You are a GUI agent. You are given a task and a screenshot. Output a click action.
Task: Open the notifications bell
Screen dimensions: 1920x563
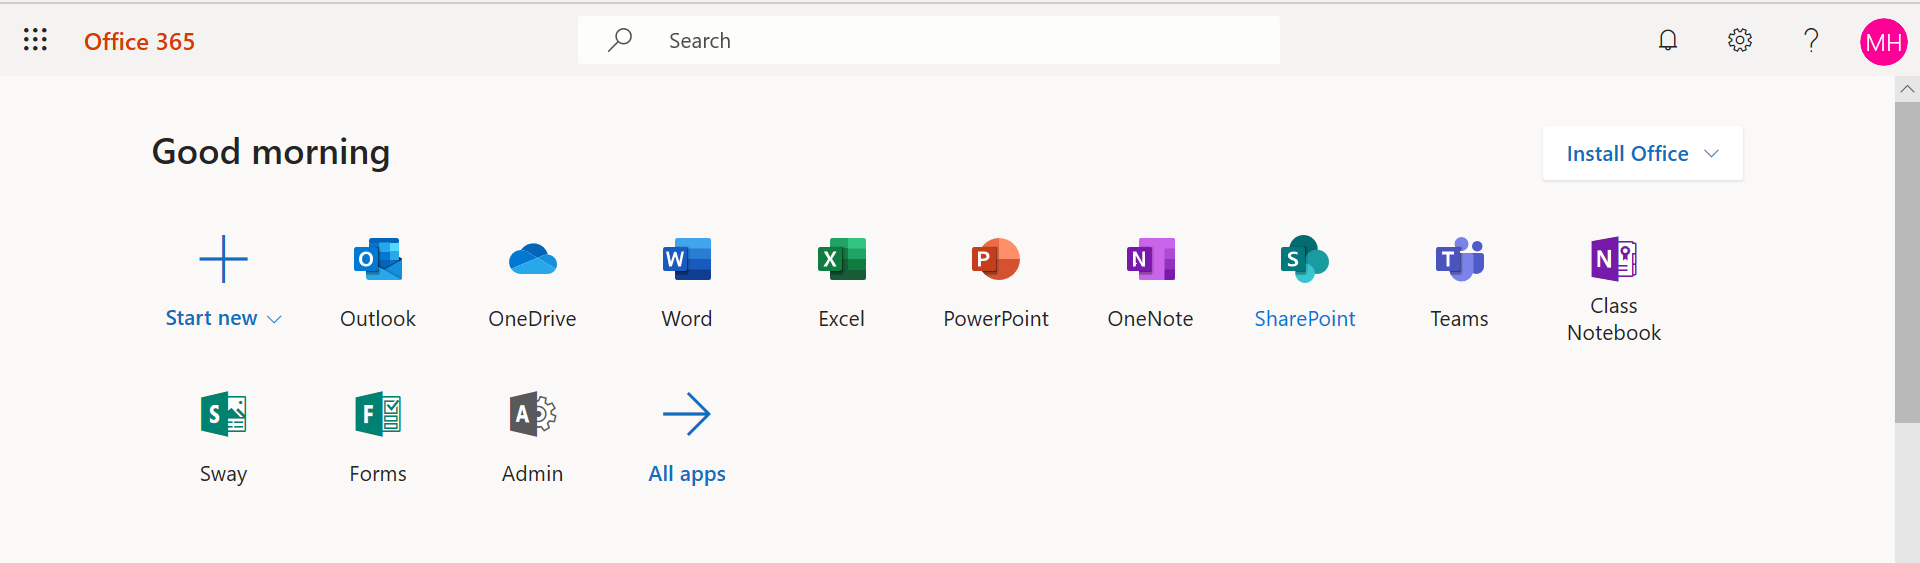tap(1668, 40)
